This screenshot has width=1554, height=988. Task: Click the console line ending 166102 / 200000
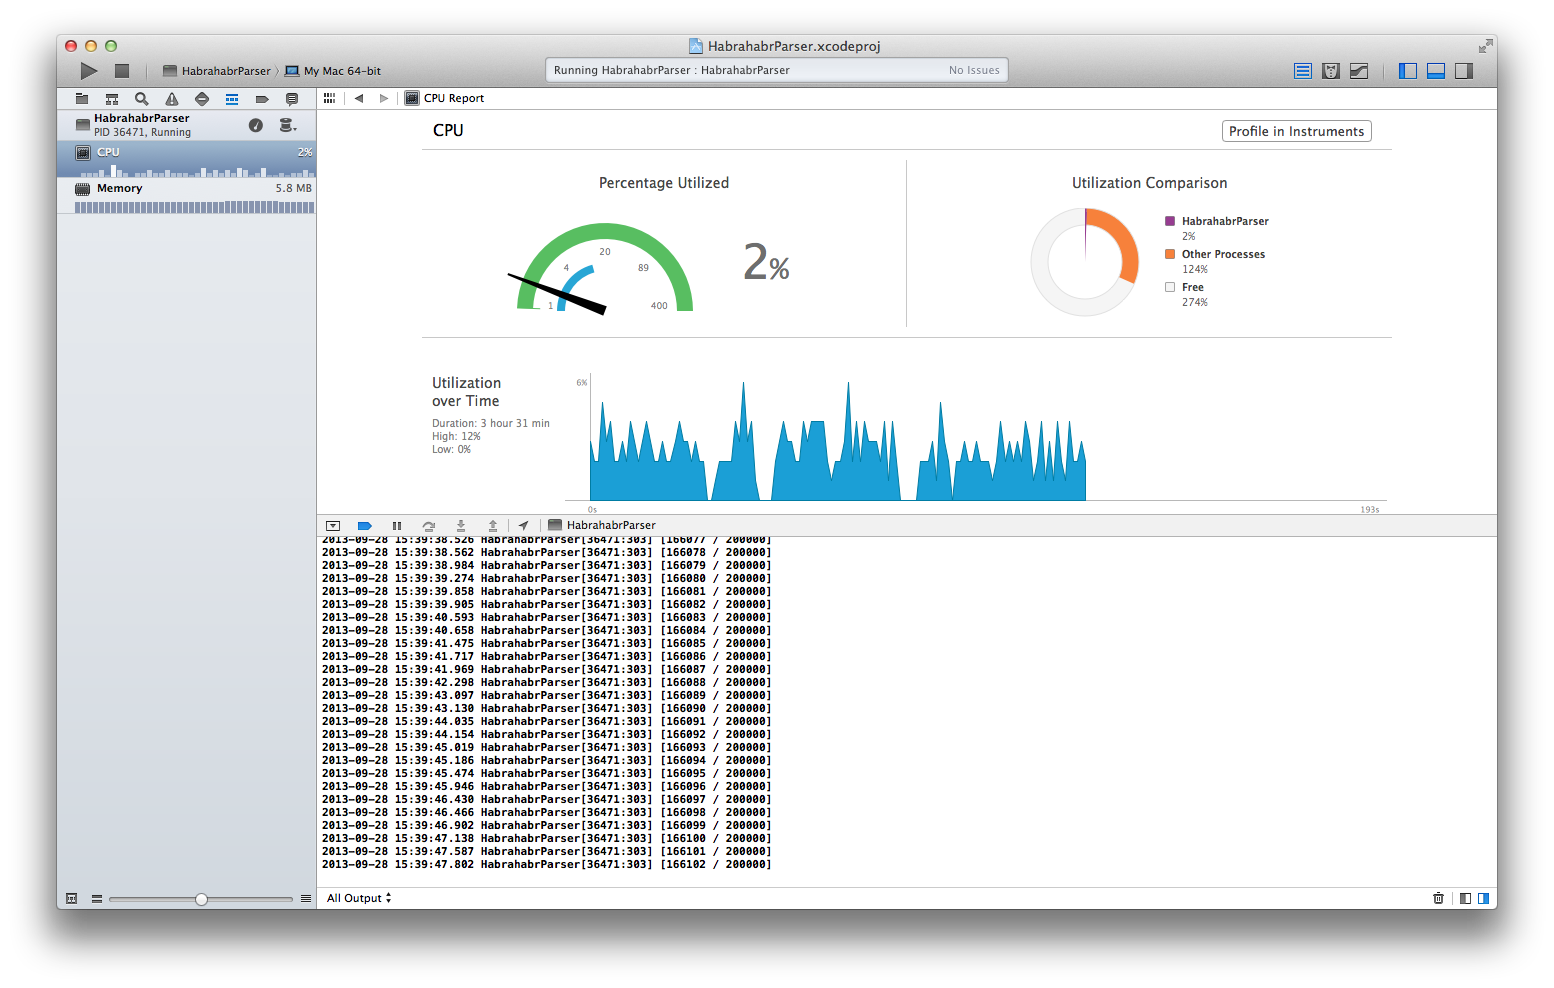click(547, 865)
